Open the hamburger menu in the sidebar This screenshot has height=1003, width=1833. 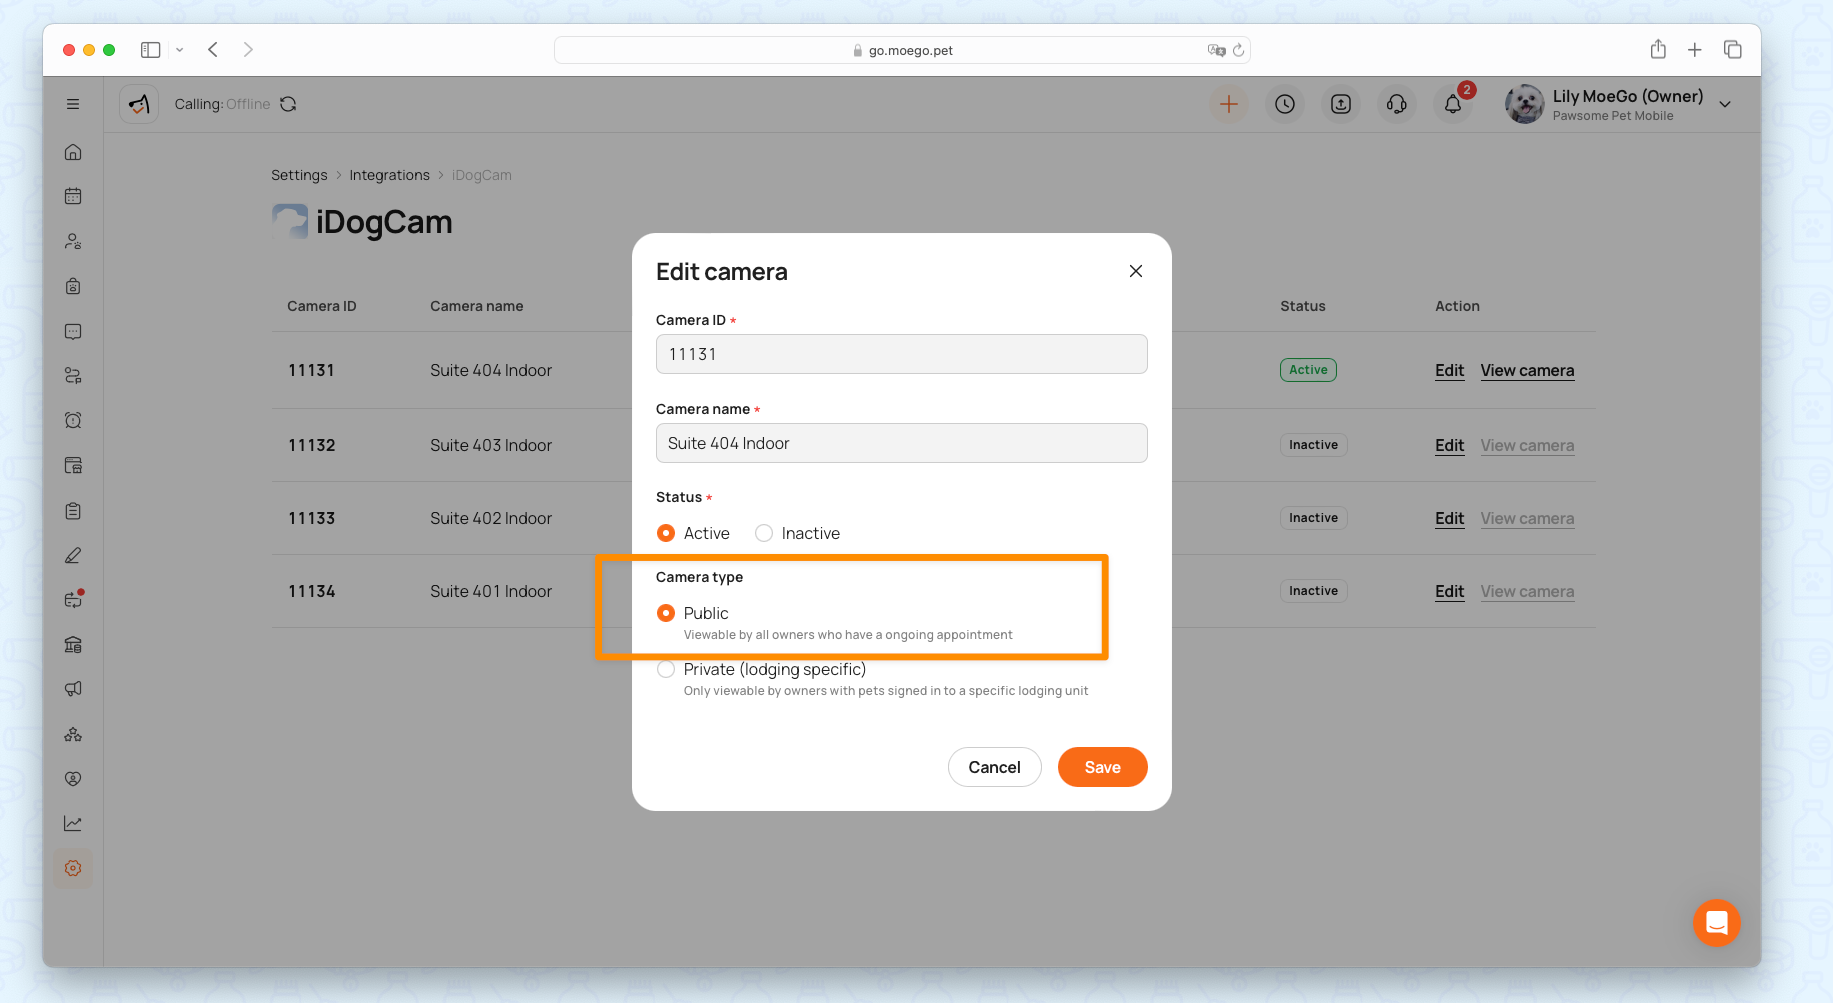(73, 104)
